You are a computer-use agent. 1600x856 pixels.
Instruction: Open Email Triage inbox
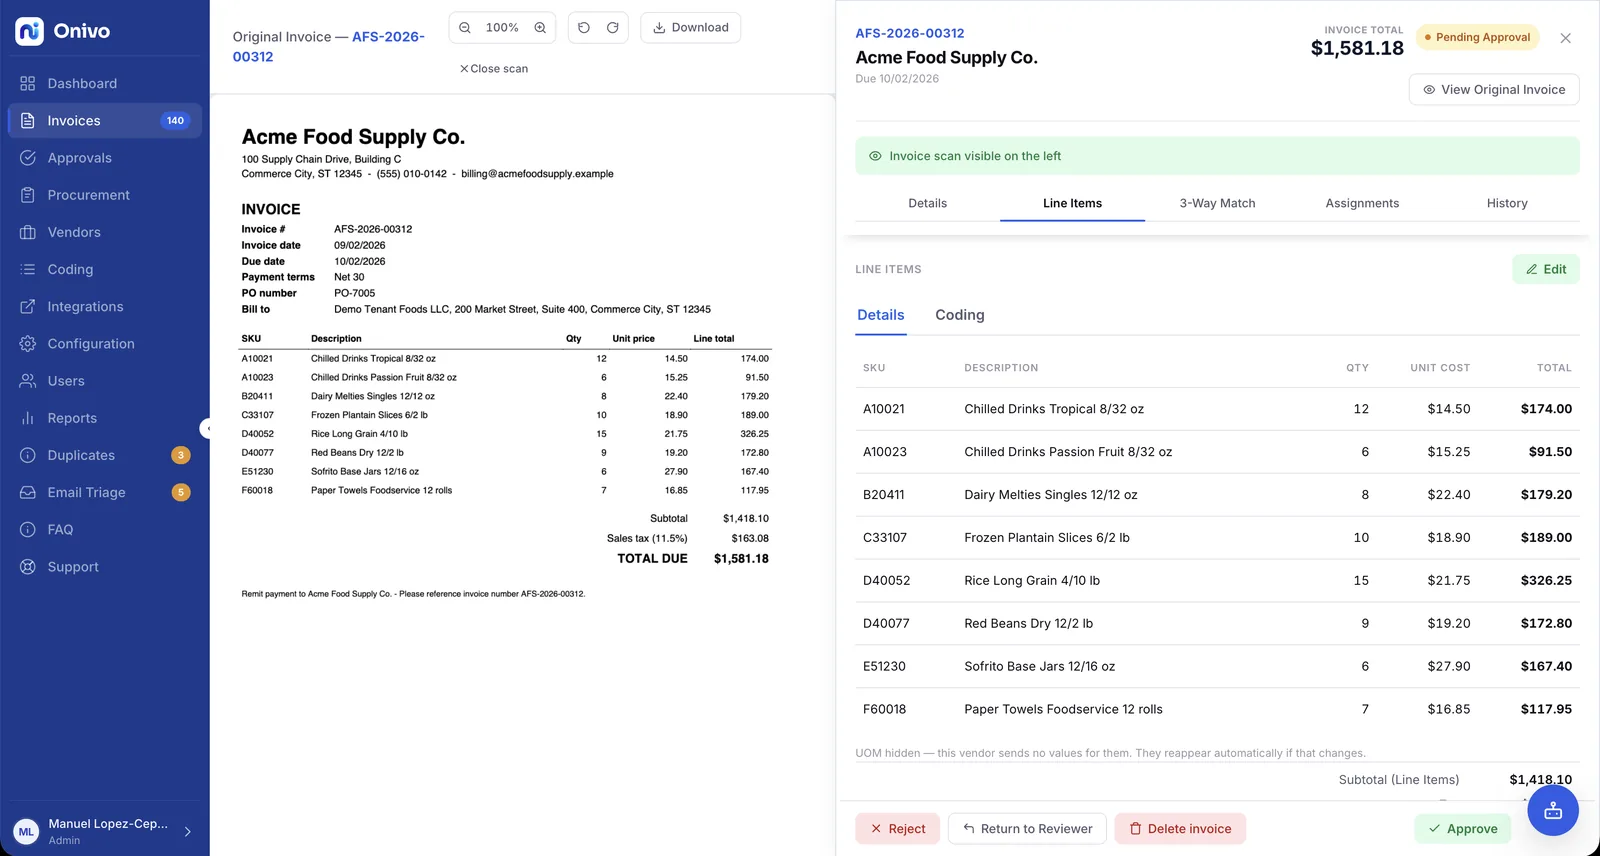(105, 492)
